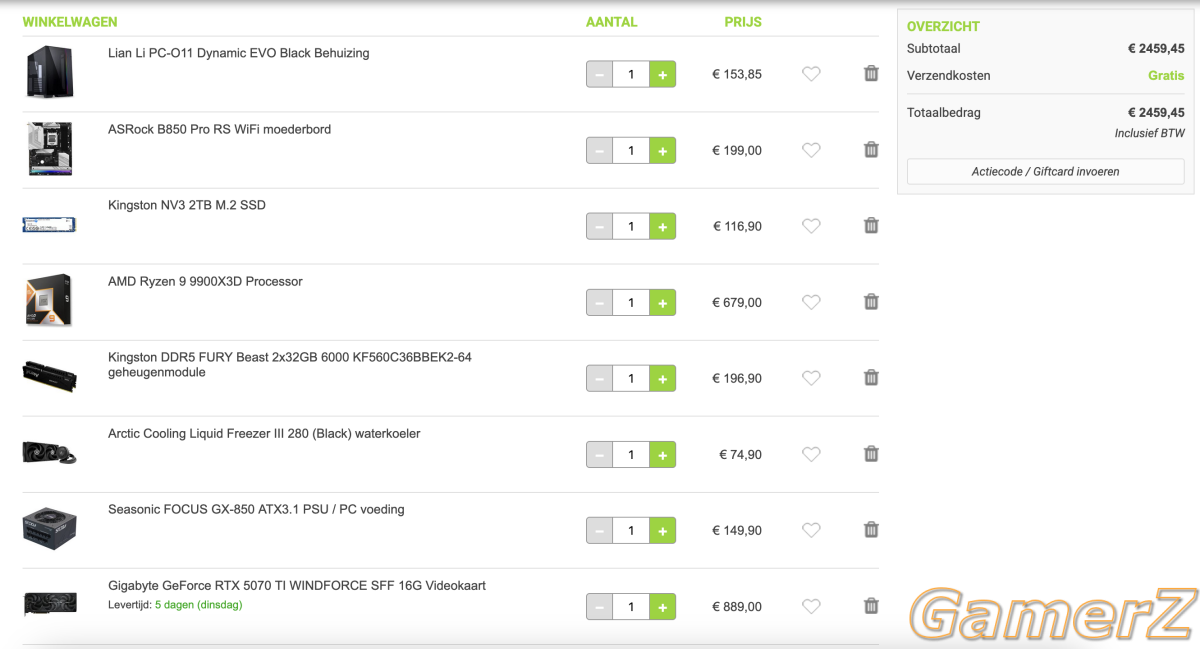Open Lian Li PC-O11 Dynamic EVO product link
Screen dimensions: 1200x649
click(238, 53)
